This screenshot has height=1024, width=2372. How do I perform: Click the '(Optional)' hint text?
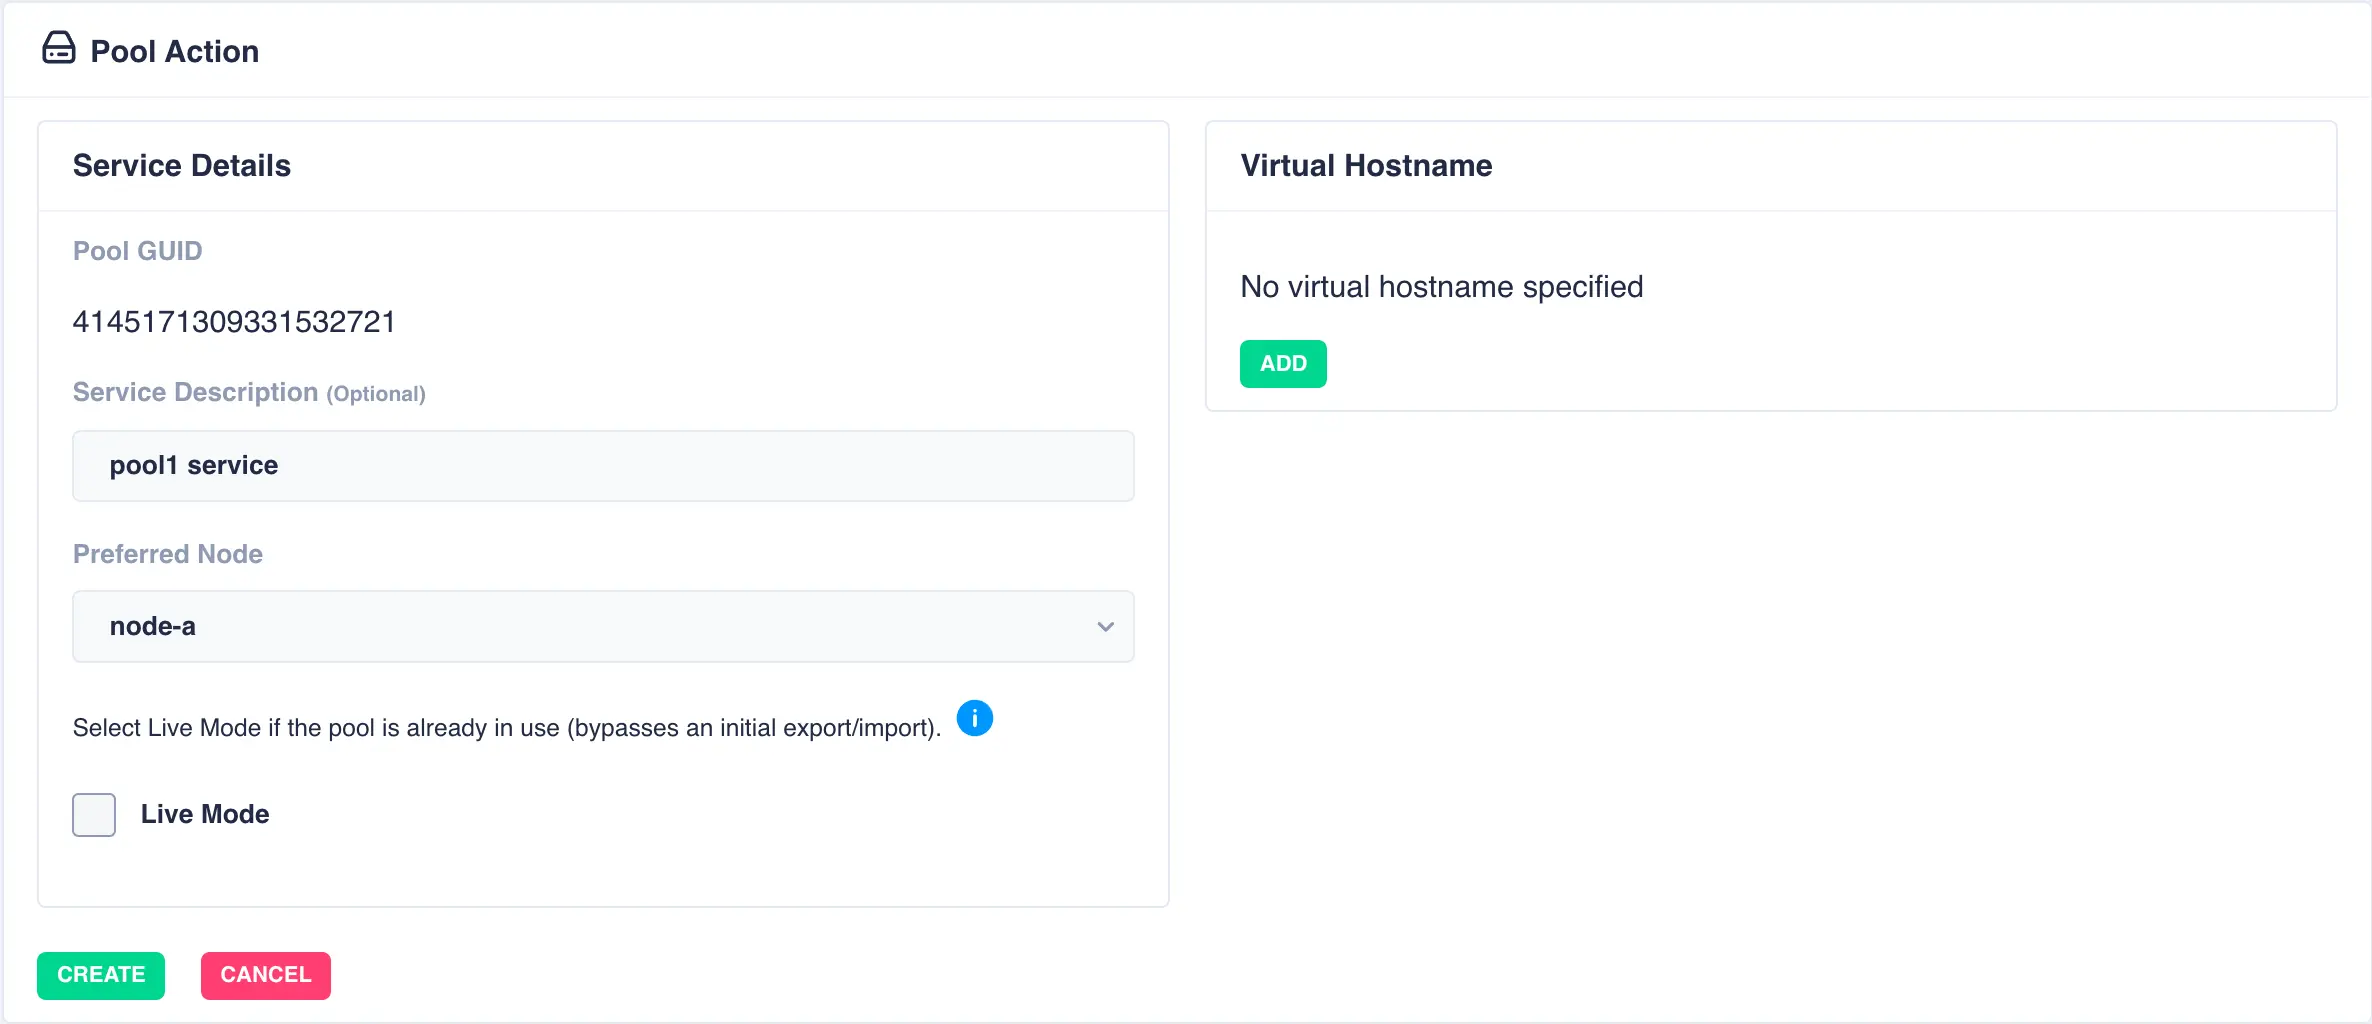pos(376,394)
